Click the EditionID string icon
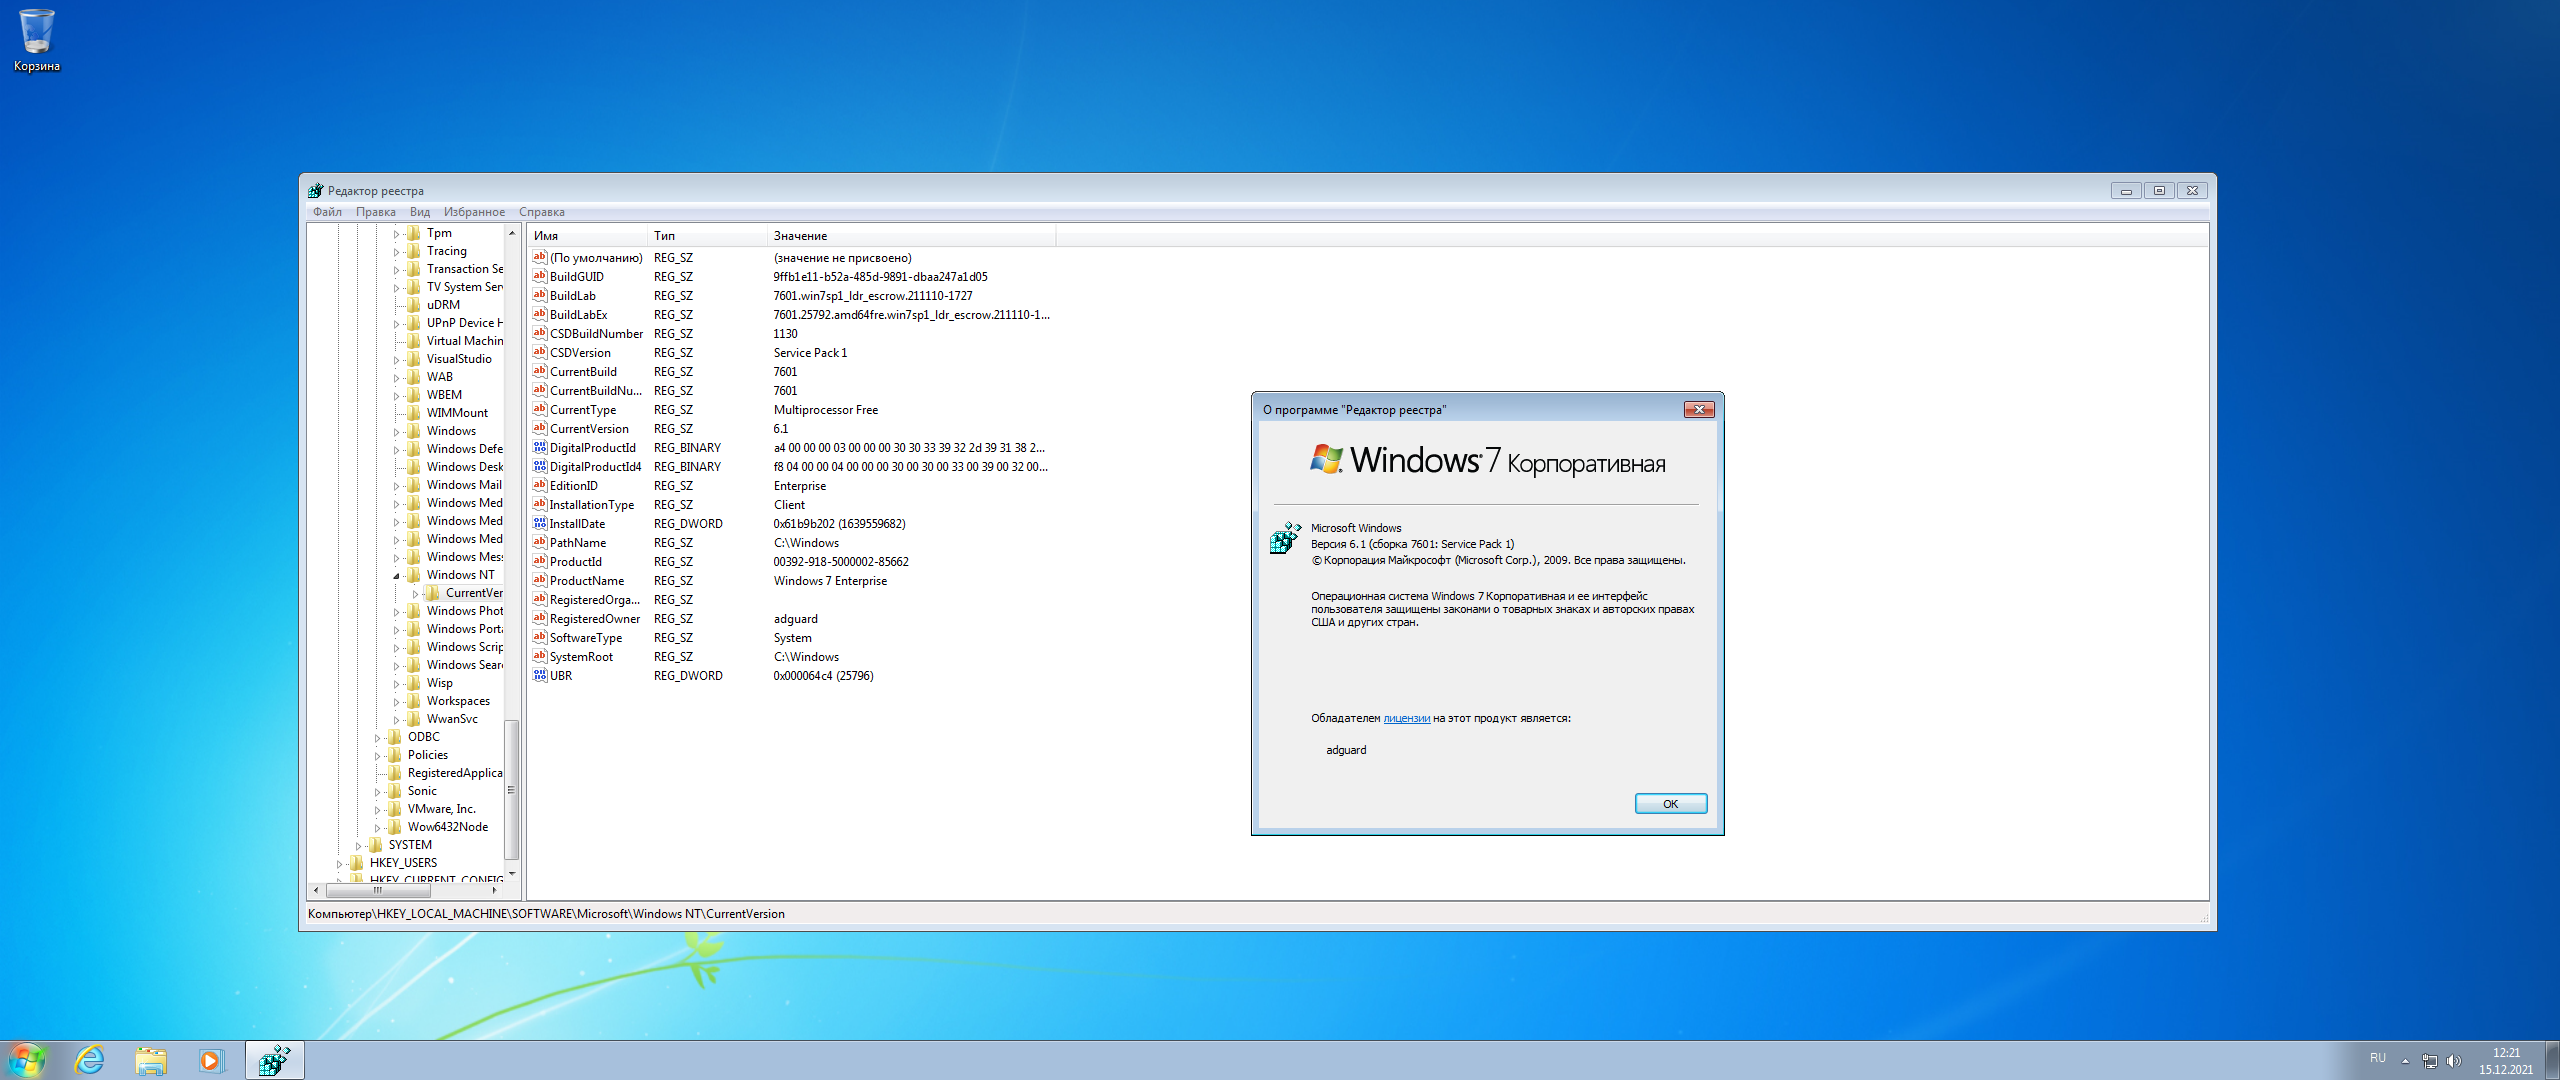 click(539, 486)
